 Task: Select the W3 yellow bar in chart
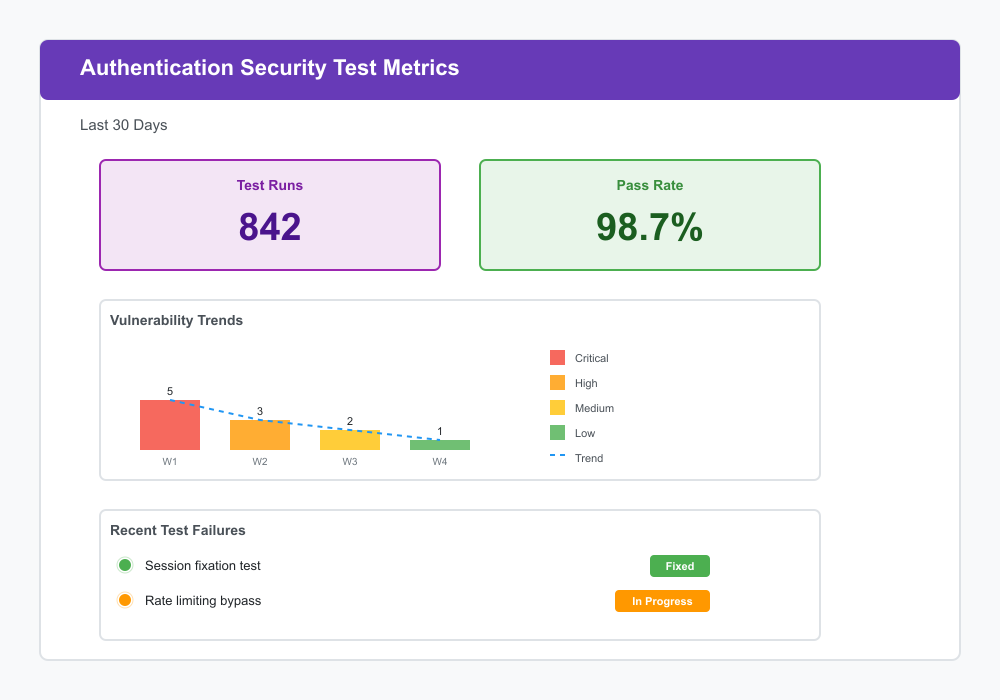[x=349, y=440]
